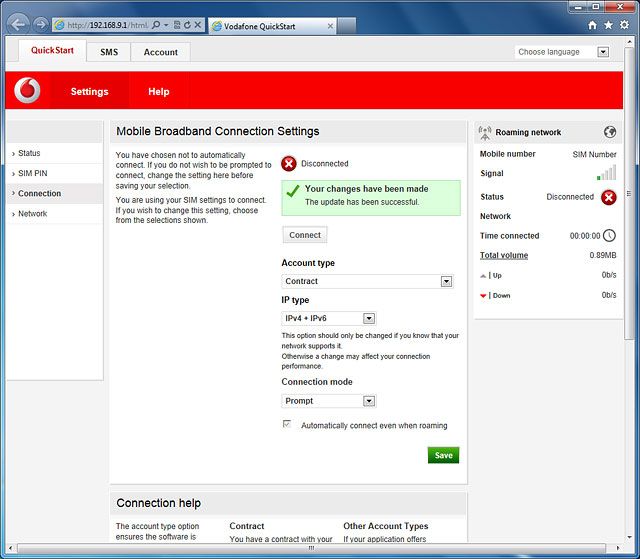Open browser tools gear icon
Viewport: 640px width, 559px height.
click(624, 24)
